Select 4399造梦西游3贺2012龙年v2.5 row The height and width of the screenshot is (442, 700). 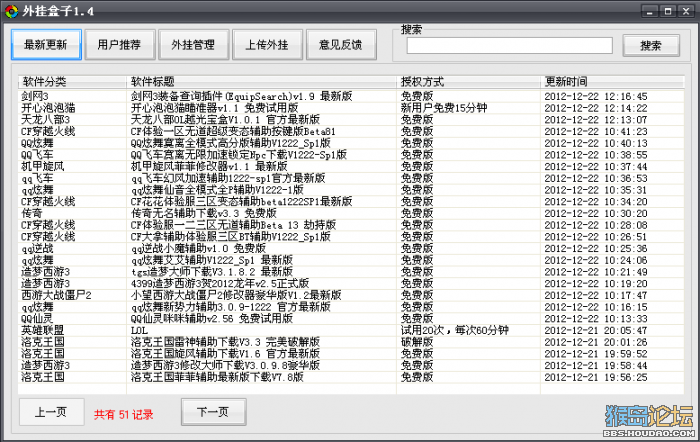[351, 284]
